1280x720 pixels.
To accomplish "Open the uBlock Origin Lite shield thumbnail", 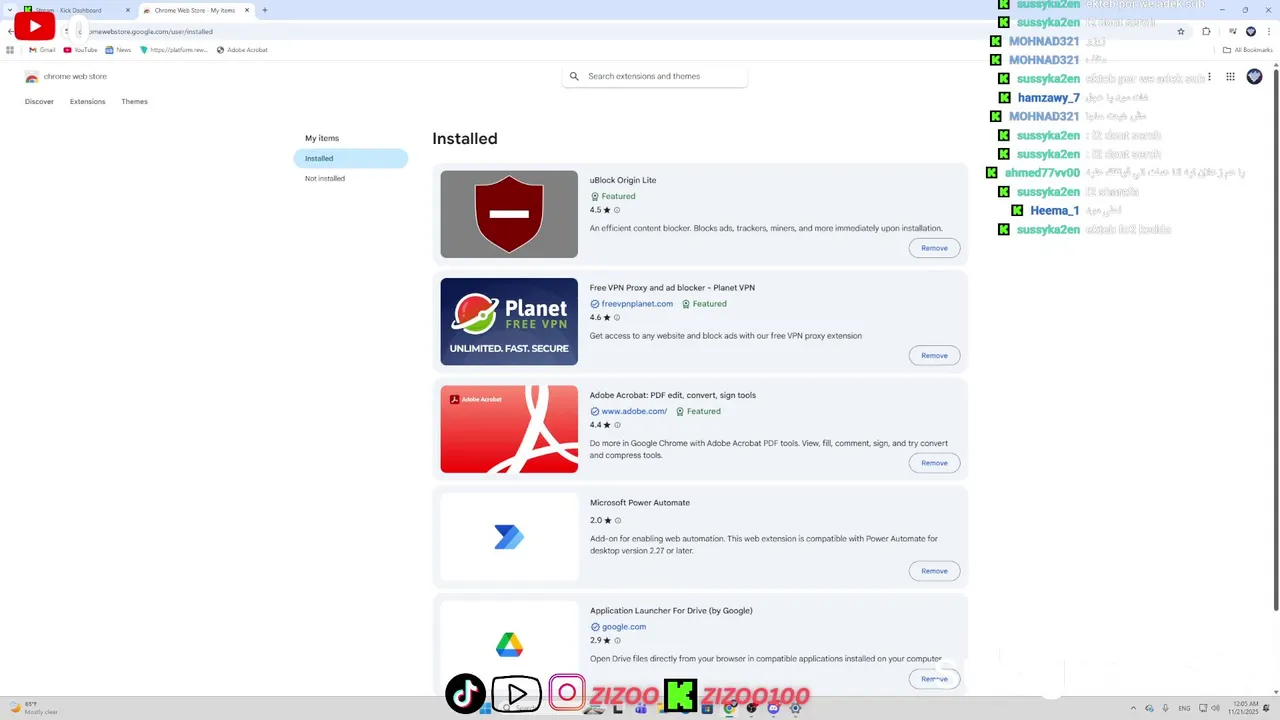I will (x=509, y=214).
